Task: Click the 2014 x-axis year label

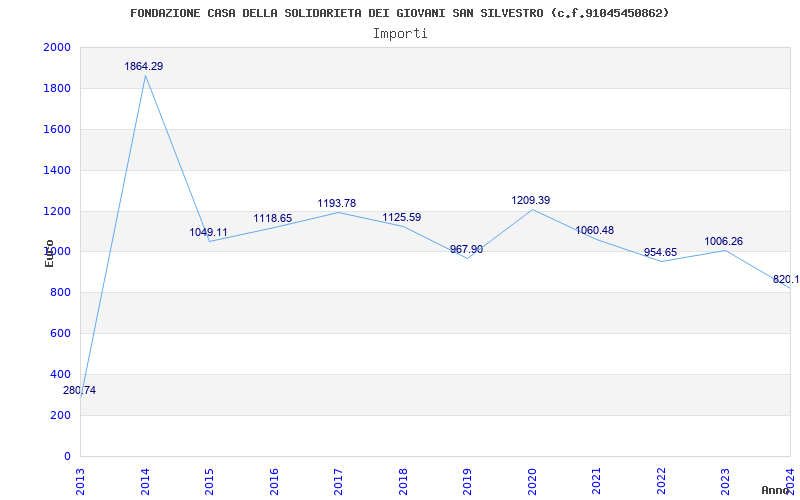Action: (145, 481)
